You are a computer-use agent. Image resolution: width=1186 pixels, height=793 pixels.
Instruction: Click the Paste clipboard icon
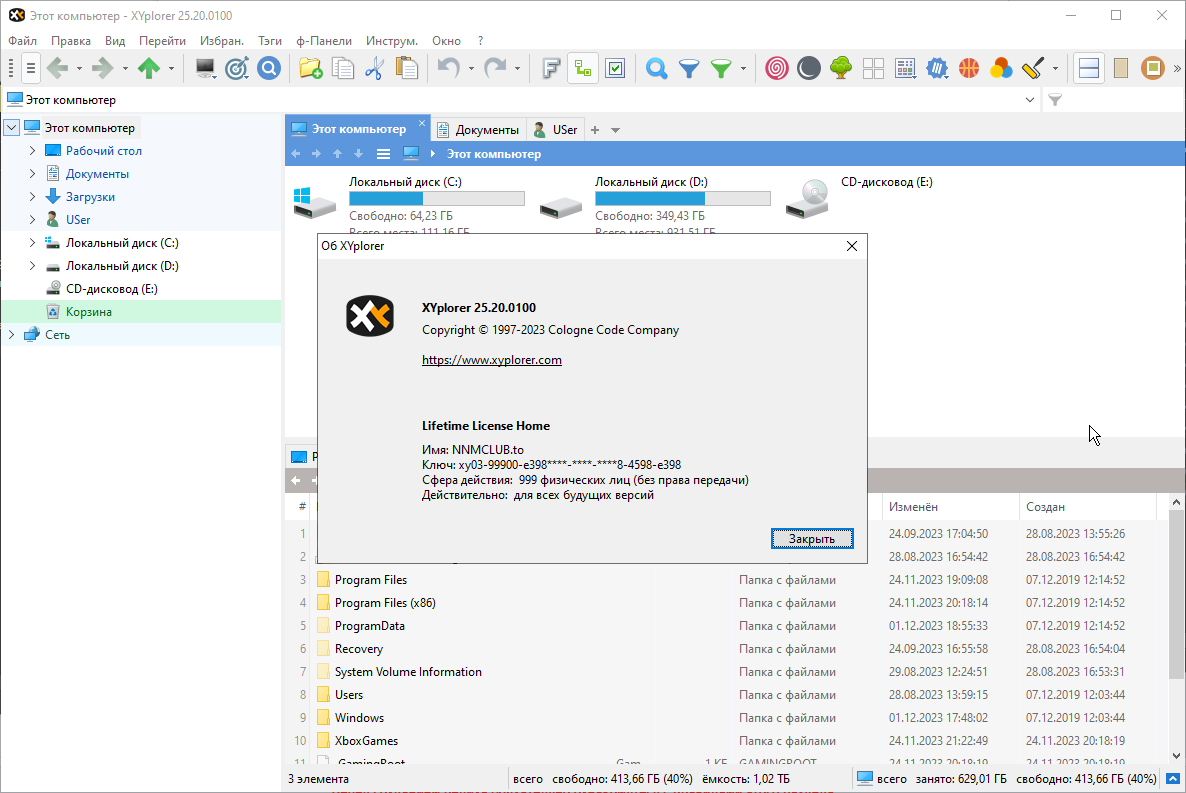point(407,68)
